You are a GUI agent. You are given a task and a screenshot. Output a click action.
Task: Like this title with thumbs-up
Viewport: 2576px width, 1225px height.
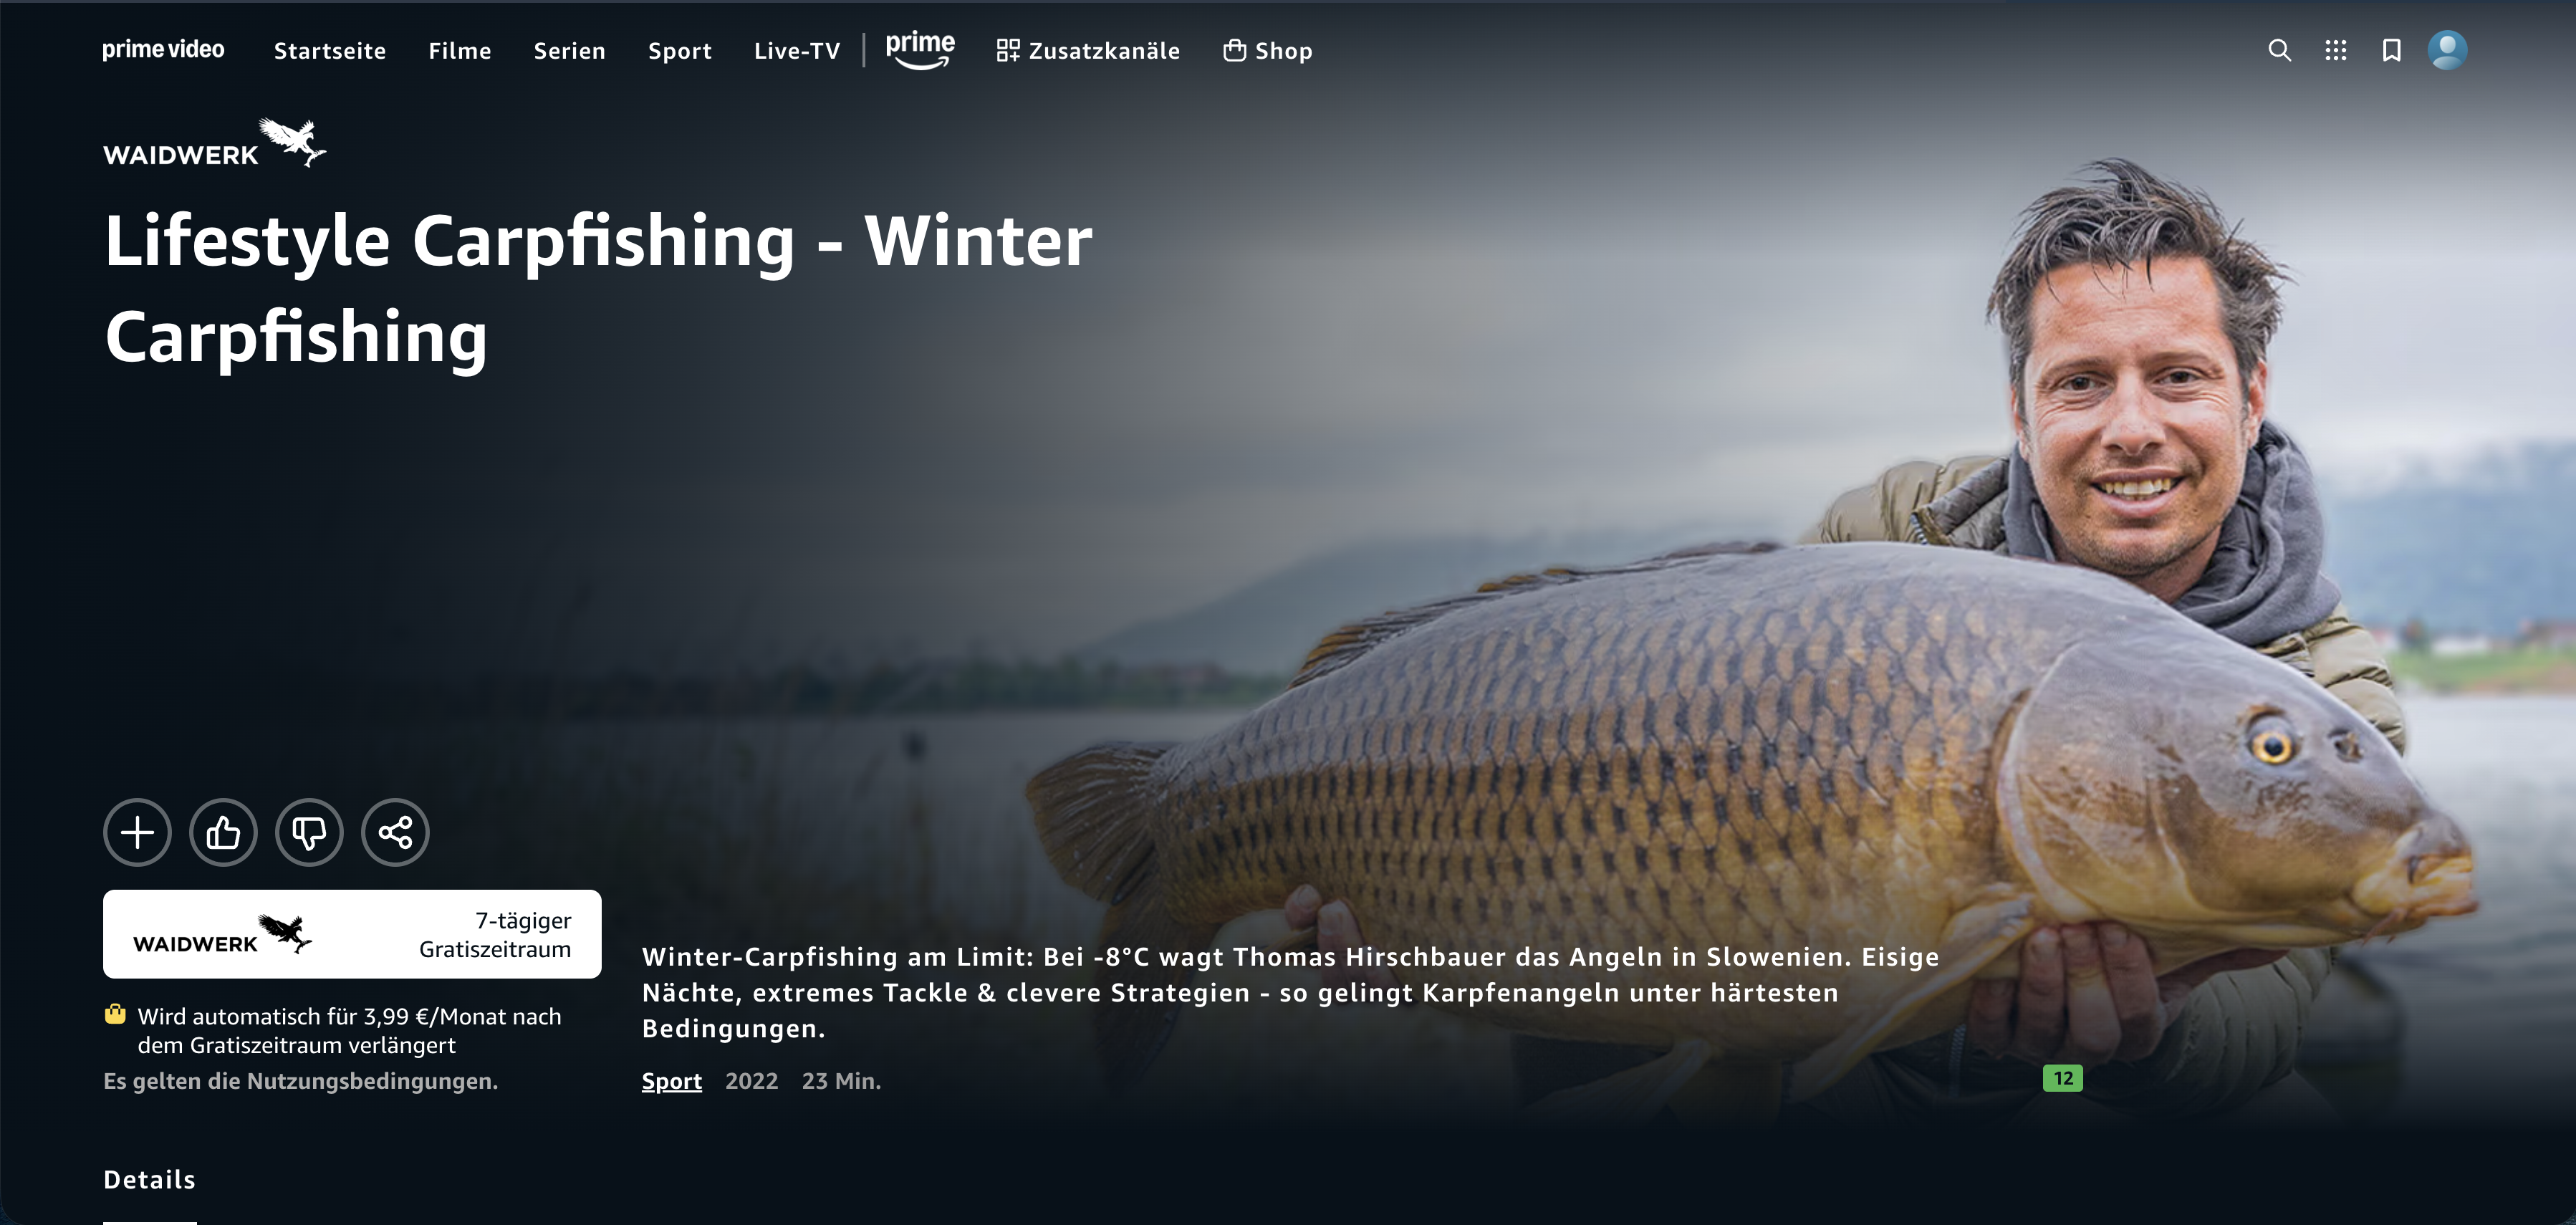pyautogui.click(x=223, y=832)
